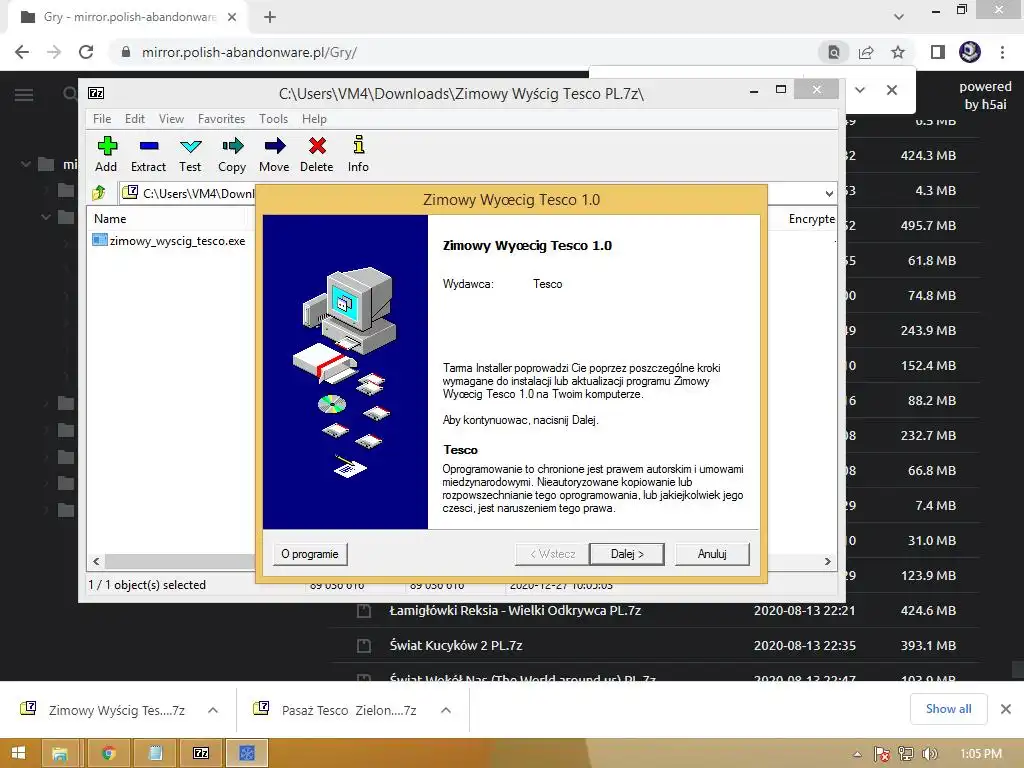Viewport: 1024px width, 768px height.
Task: Click Show all downloads
Action: (948, 709)
